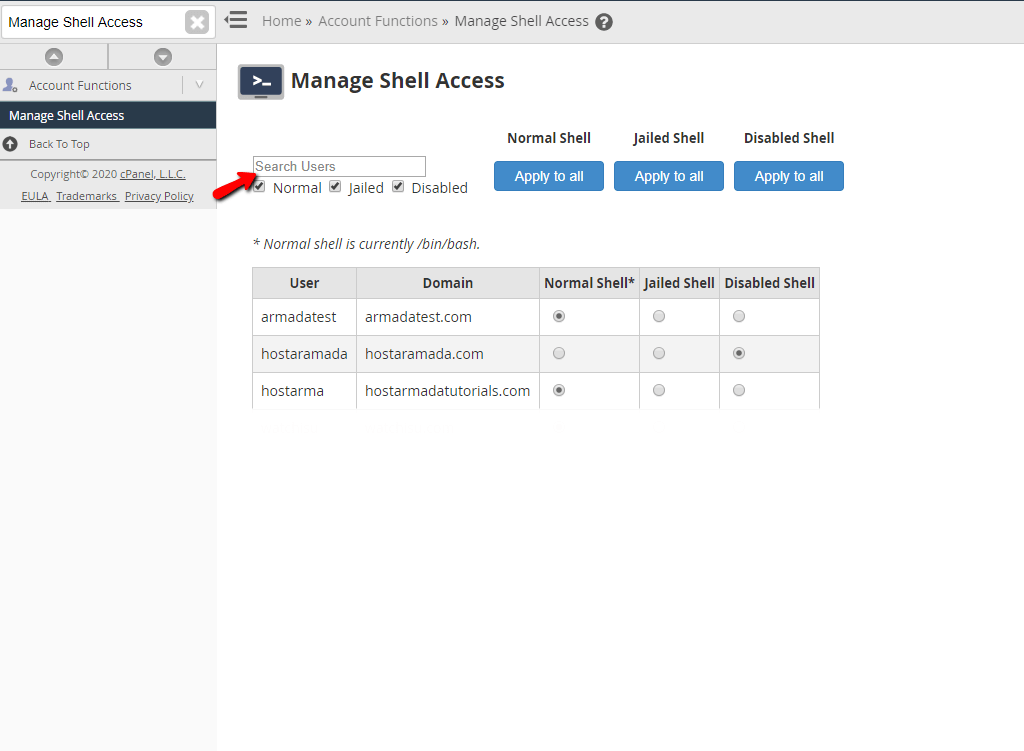Uncheck the Disabled filter checkbox
Screen dimensions: 1024x751
tap(398, 187)
